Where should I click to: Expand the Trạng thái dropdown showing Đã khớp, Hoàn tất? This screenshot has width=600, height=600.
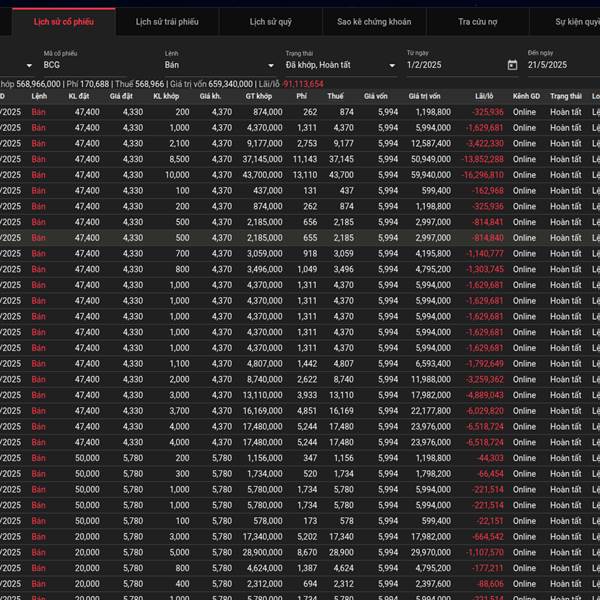coord(392,65)
